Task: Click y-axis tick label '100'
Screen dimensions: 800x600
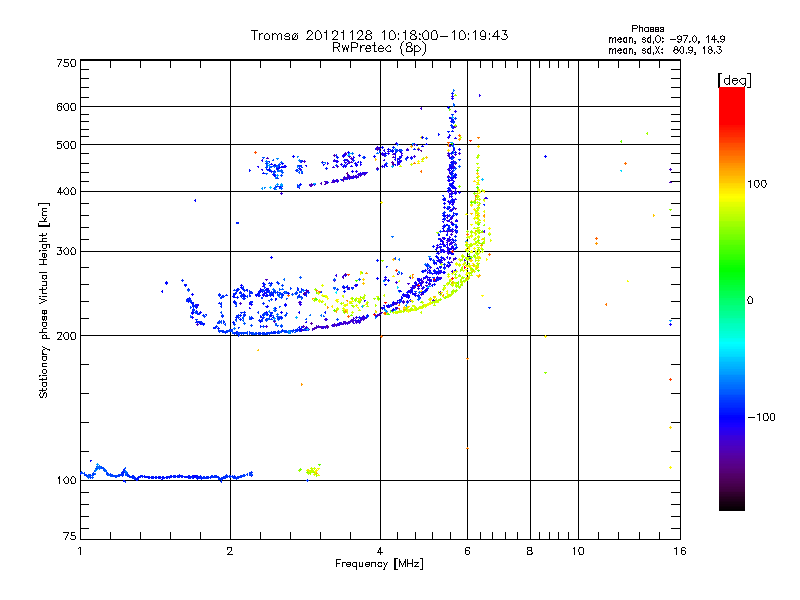Action: [x=66, y=480]
